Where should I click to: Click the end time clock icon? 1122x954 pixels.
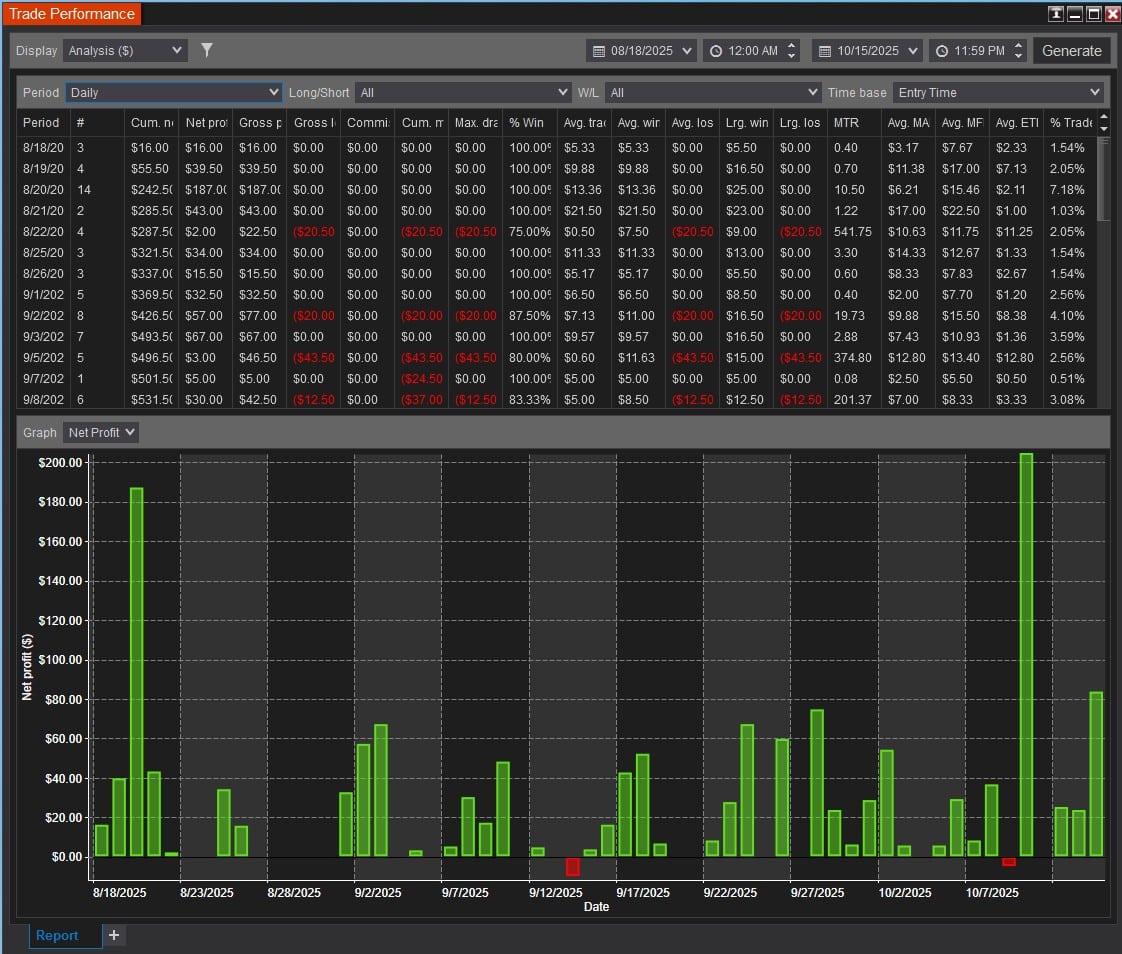click(942, 51)
